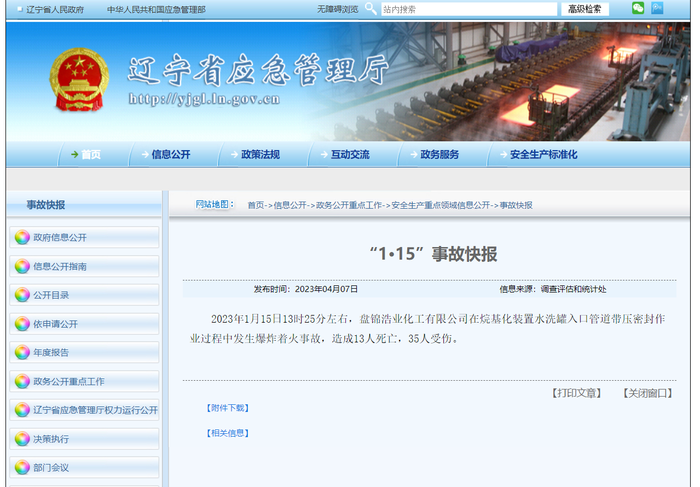Click the colorful orb beside 年度报告

[x=22, y=353]
